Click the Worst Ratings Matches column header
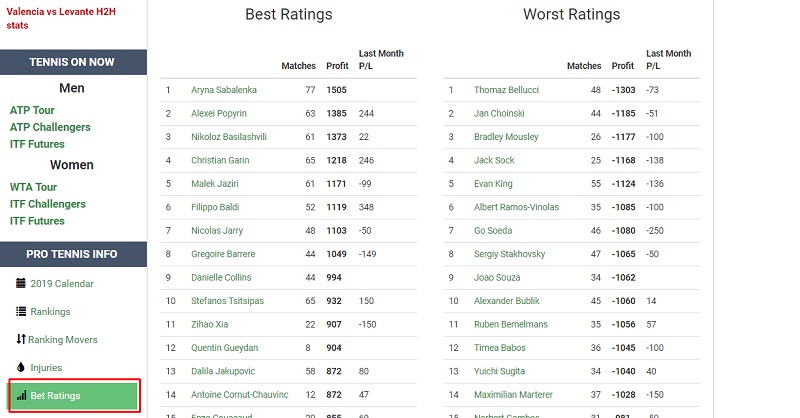 click(584, 66)
